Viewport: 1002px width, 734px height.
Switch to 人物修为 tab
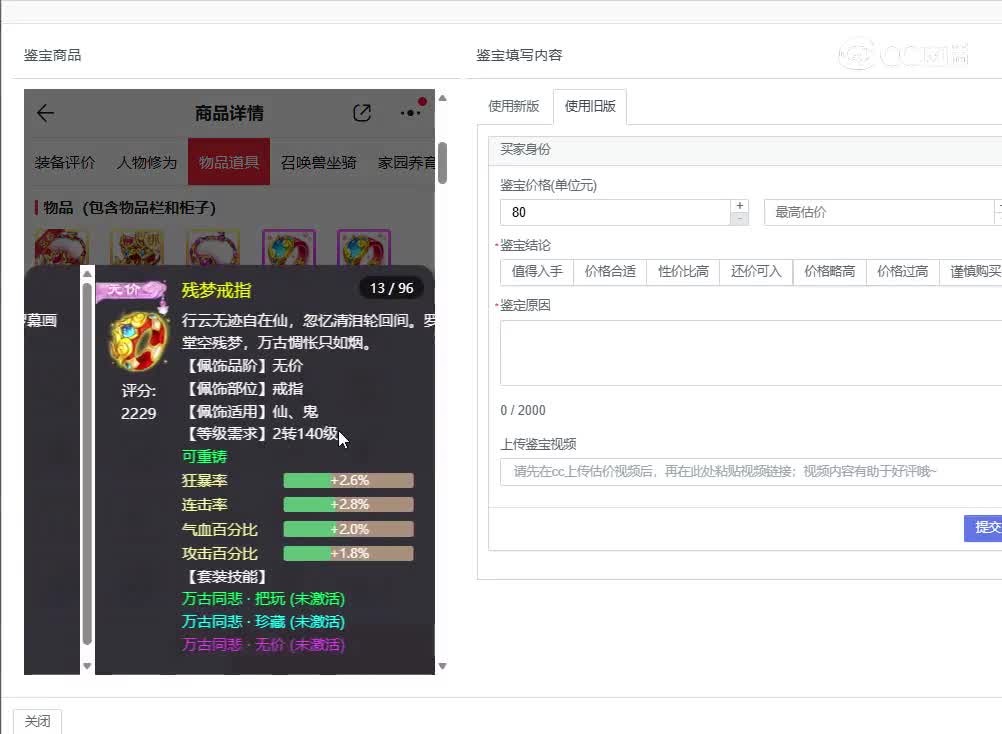(146, 162)
